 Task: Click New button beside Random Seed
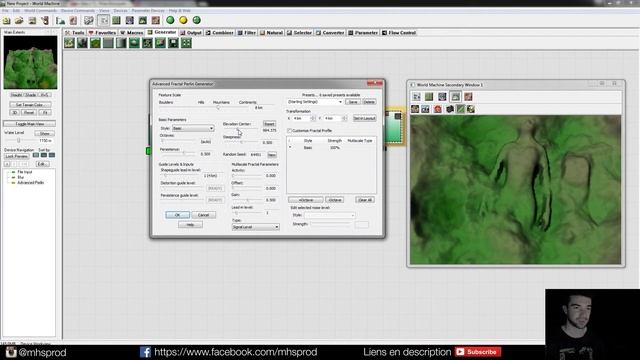pos(272,155)
